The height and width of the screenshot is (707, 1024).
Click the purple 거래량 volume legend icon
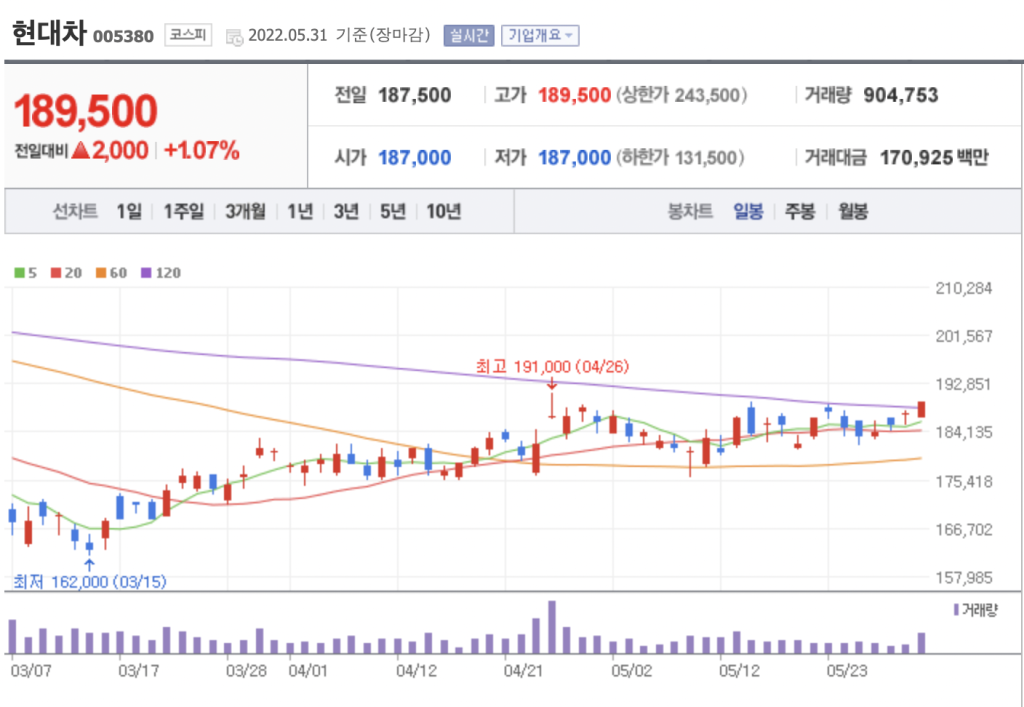955,608
